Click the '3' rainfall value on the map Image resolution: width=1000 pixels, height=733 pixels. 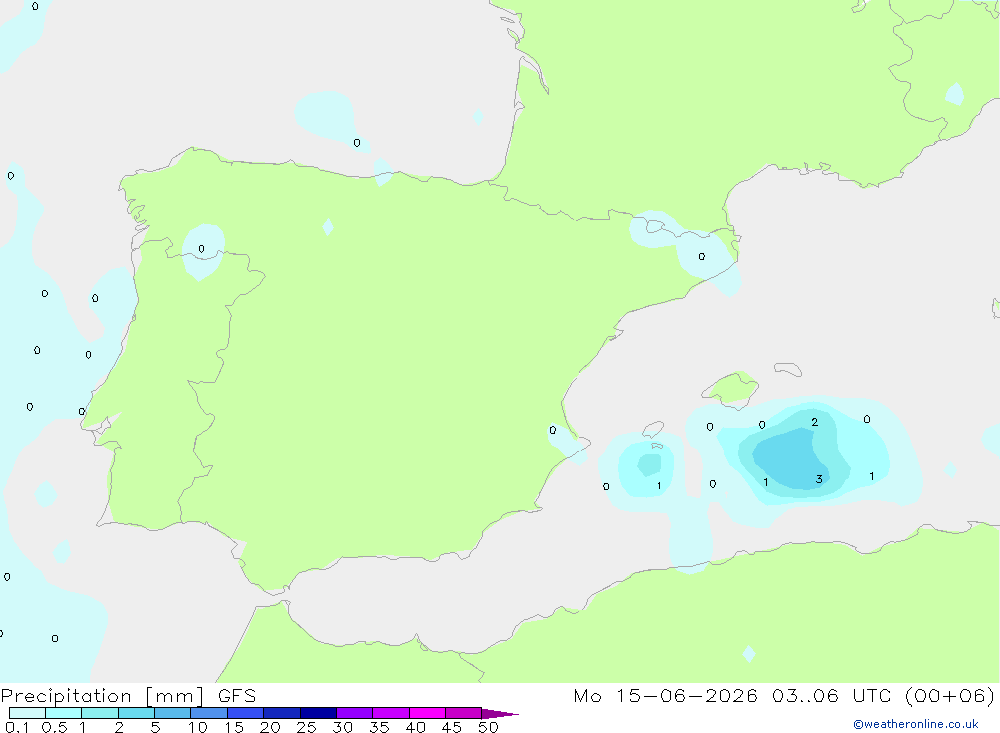coord(819,479)
